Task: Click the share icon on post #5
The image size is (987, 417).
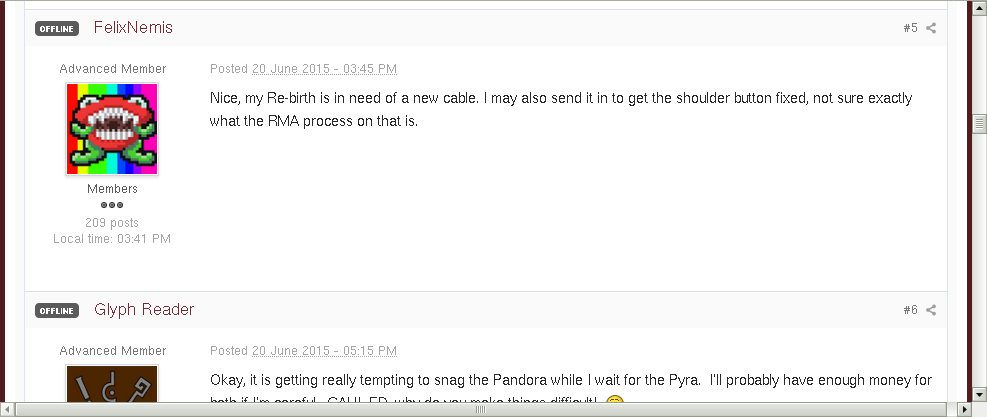Action: click(x=931, y=28)
